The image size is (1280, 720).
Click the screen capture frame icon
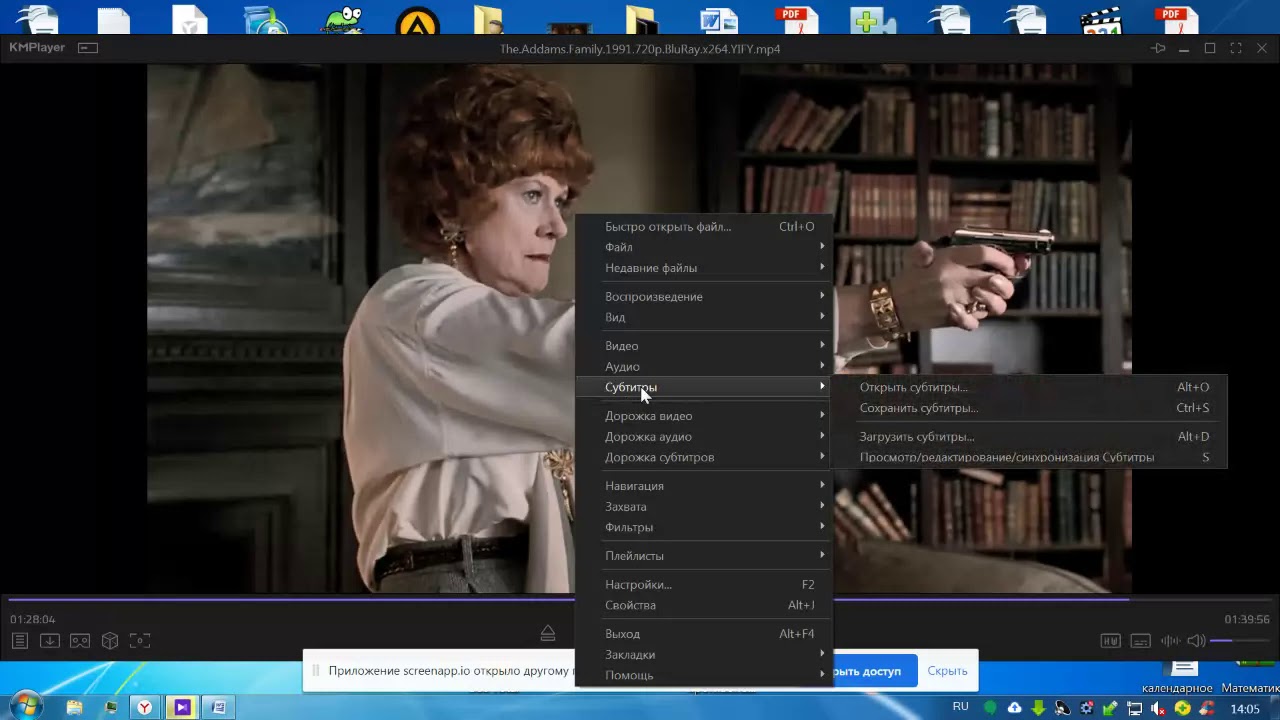point(140,641)
